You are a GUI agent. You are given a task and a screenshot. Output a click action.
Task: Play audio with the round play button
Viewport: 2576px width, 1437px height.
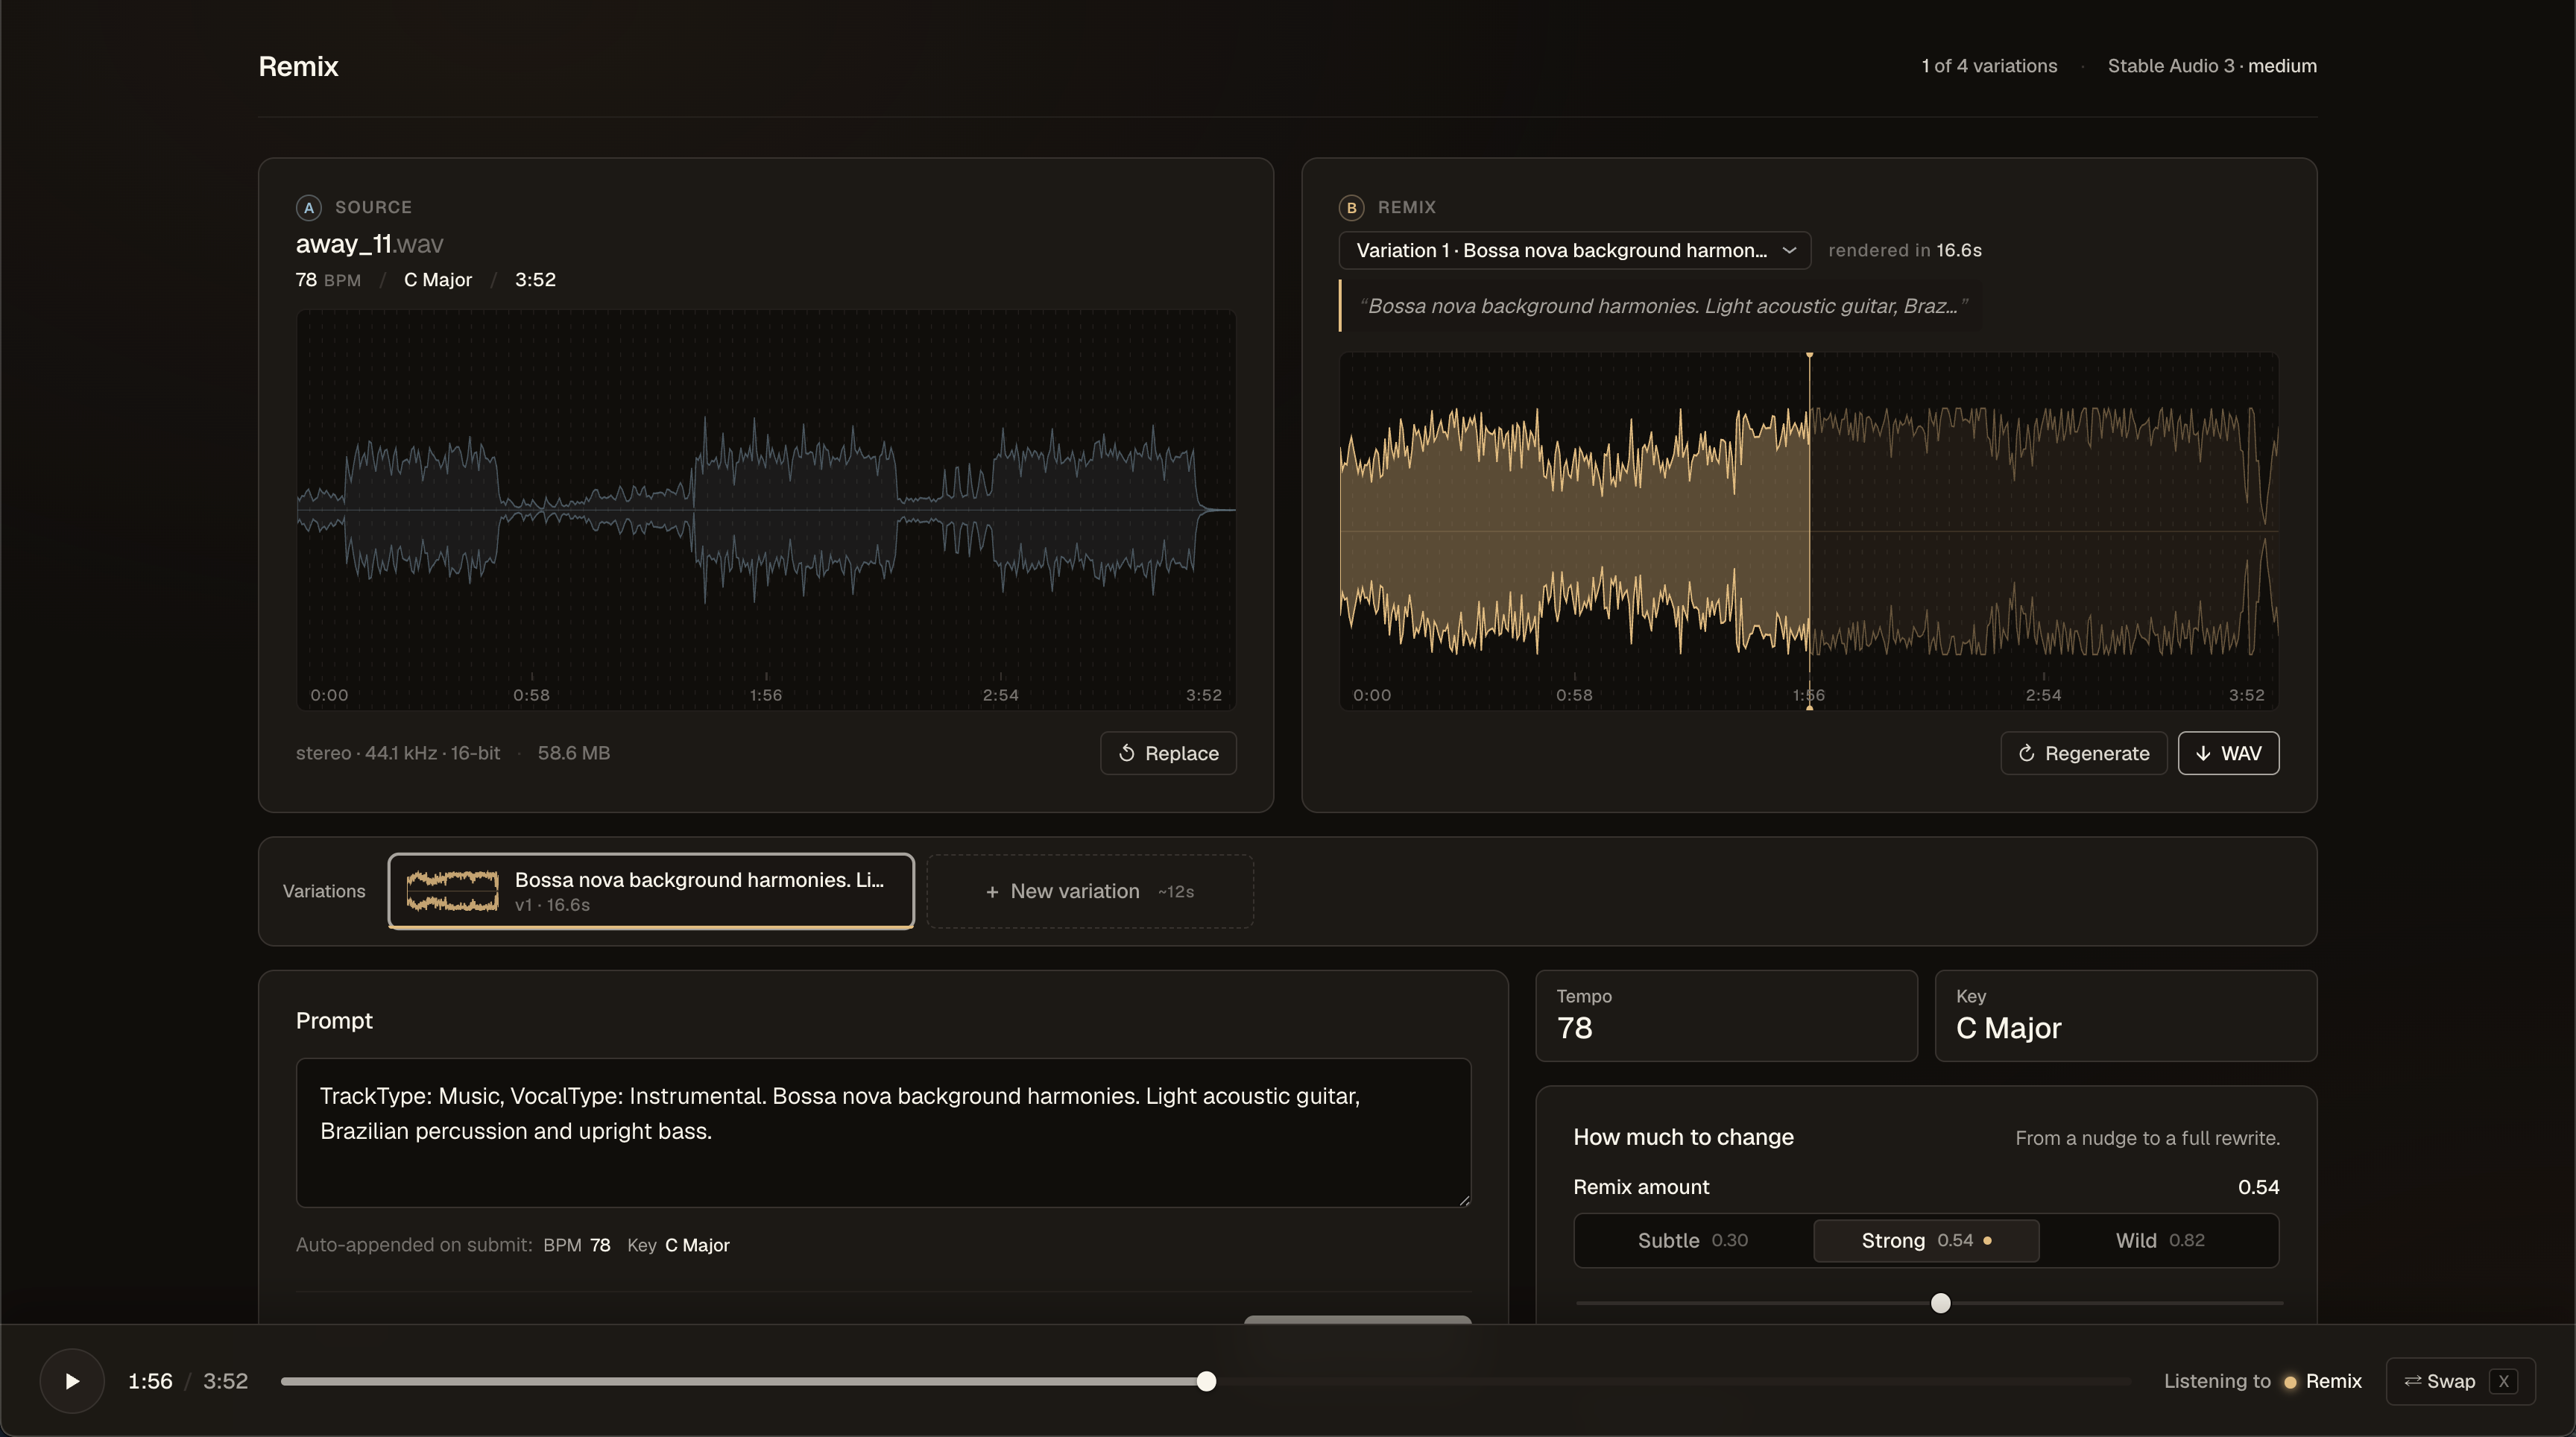pyautogui.click(x=72, y=1381)
